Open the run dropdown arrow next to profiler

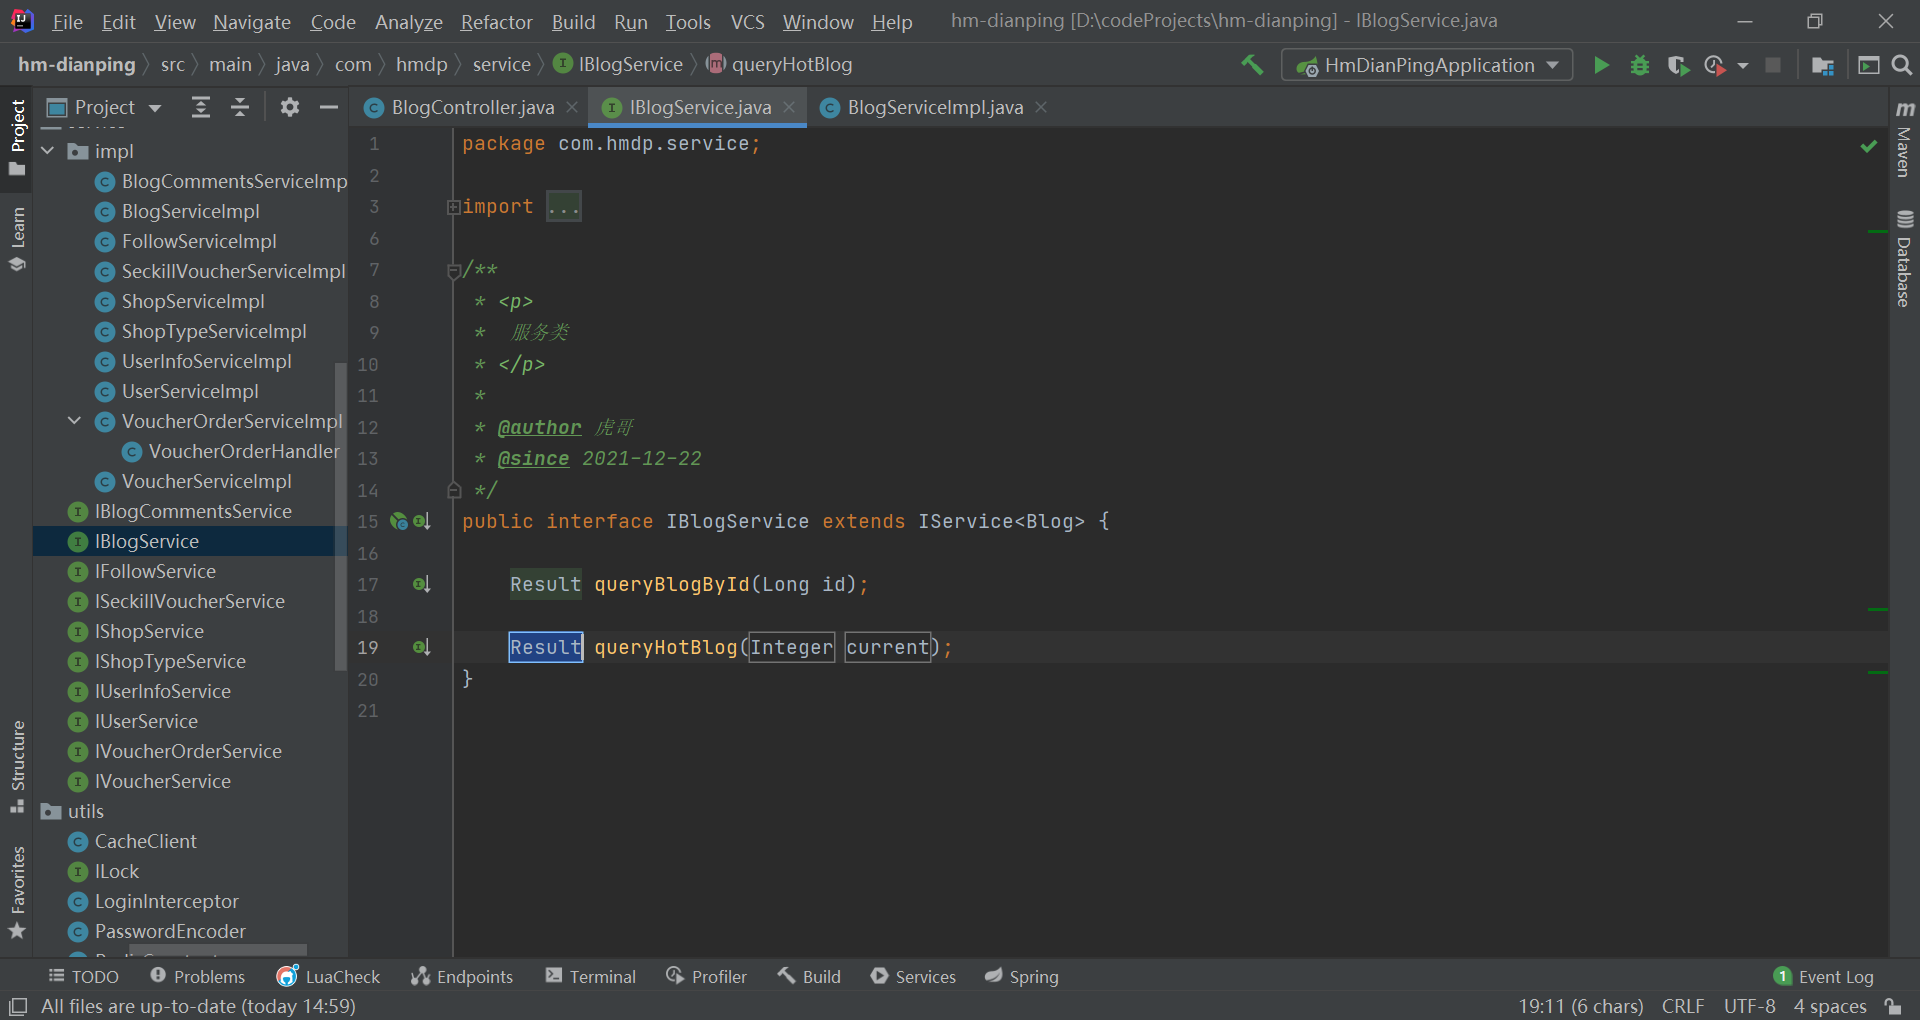[x=1743, y=65]
